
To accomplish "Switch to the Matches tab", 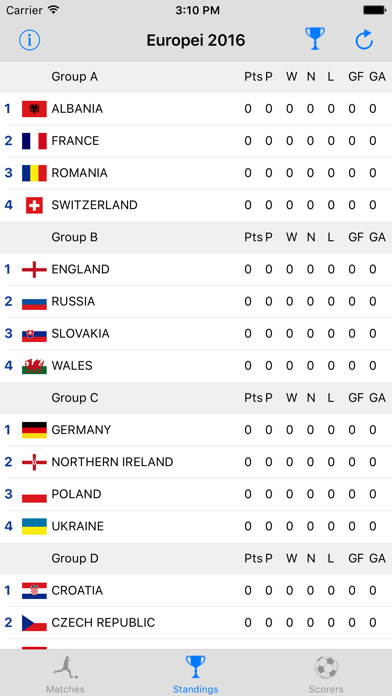I will pos(65,674).
